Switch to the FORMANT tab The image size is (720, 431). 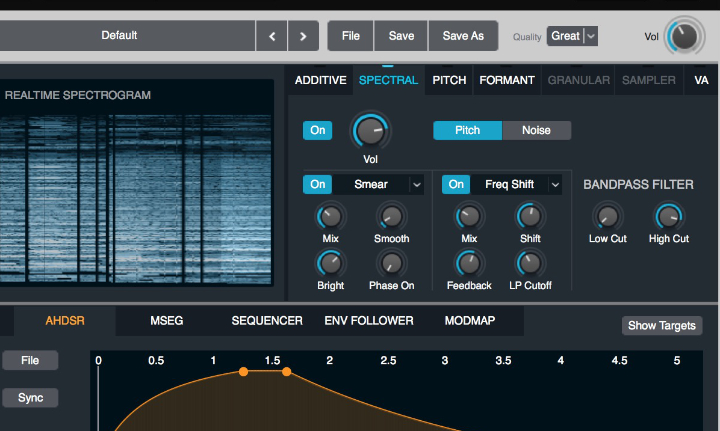507,80
